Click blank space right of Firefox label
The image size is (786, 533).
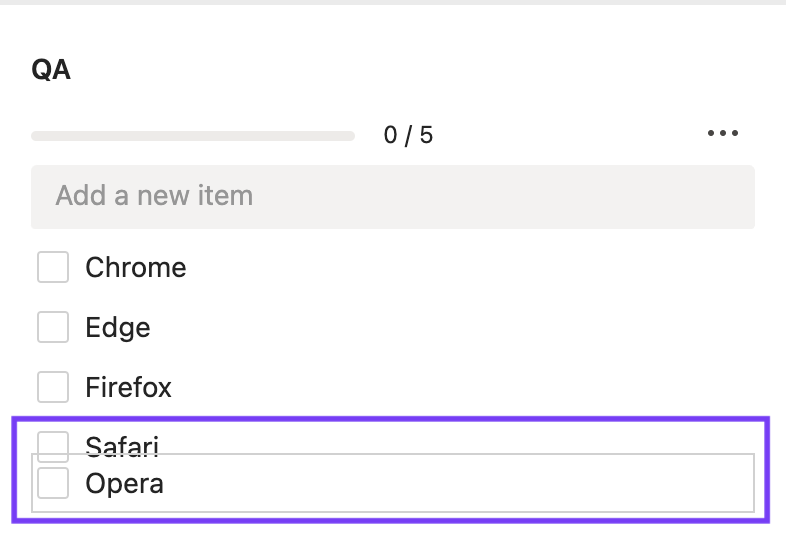coord(450,387)
